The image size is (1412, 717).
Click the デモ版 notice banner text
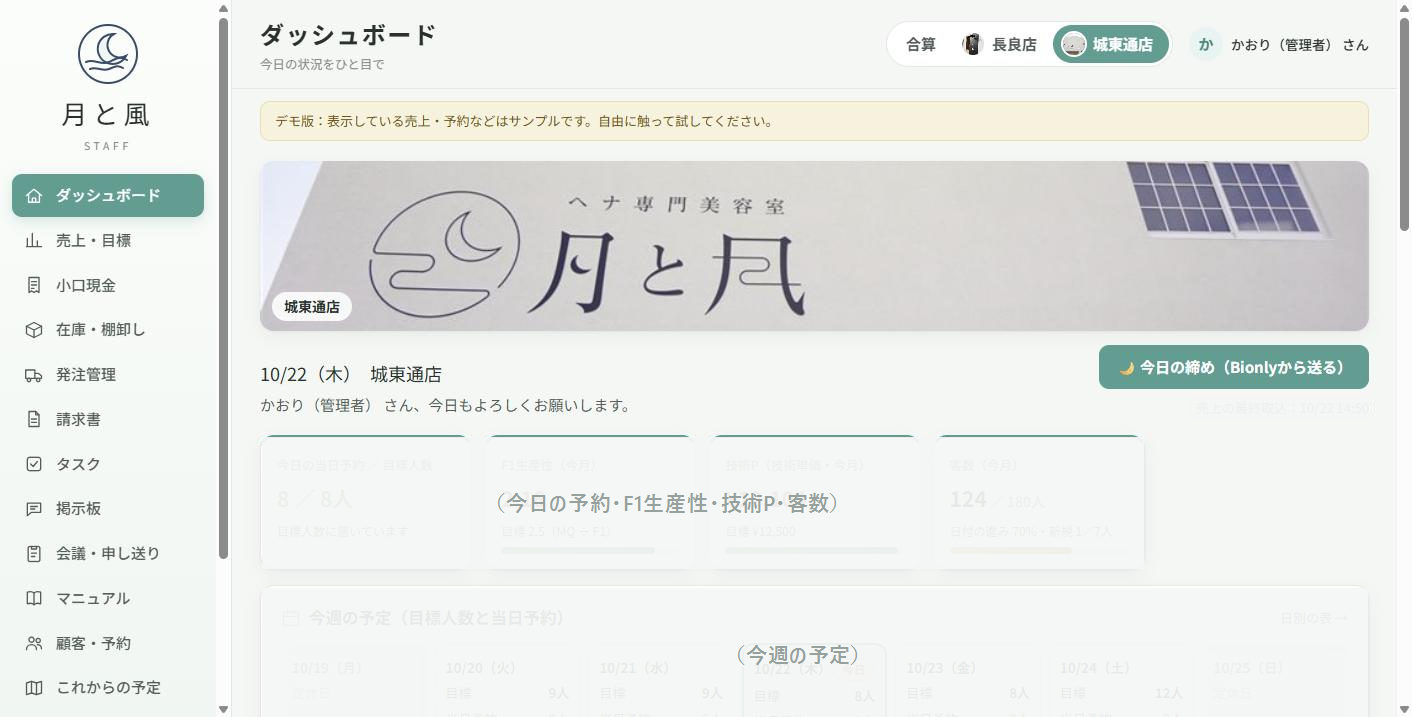524,121
